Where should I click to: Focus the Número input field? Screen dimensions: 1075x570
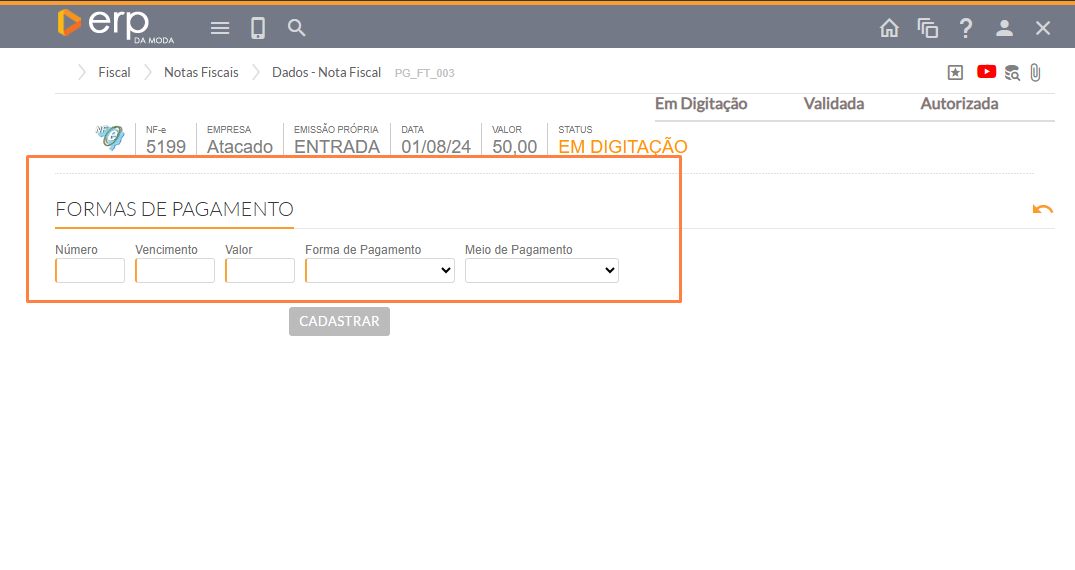[90, 270]
